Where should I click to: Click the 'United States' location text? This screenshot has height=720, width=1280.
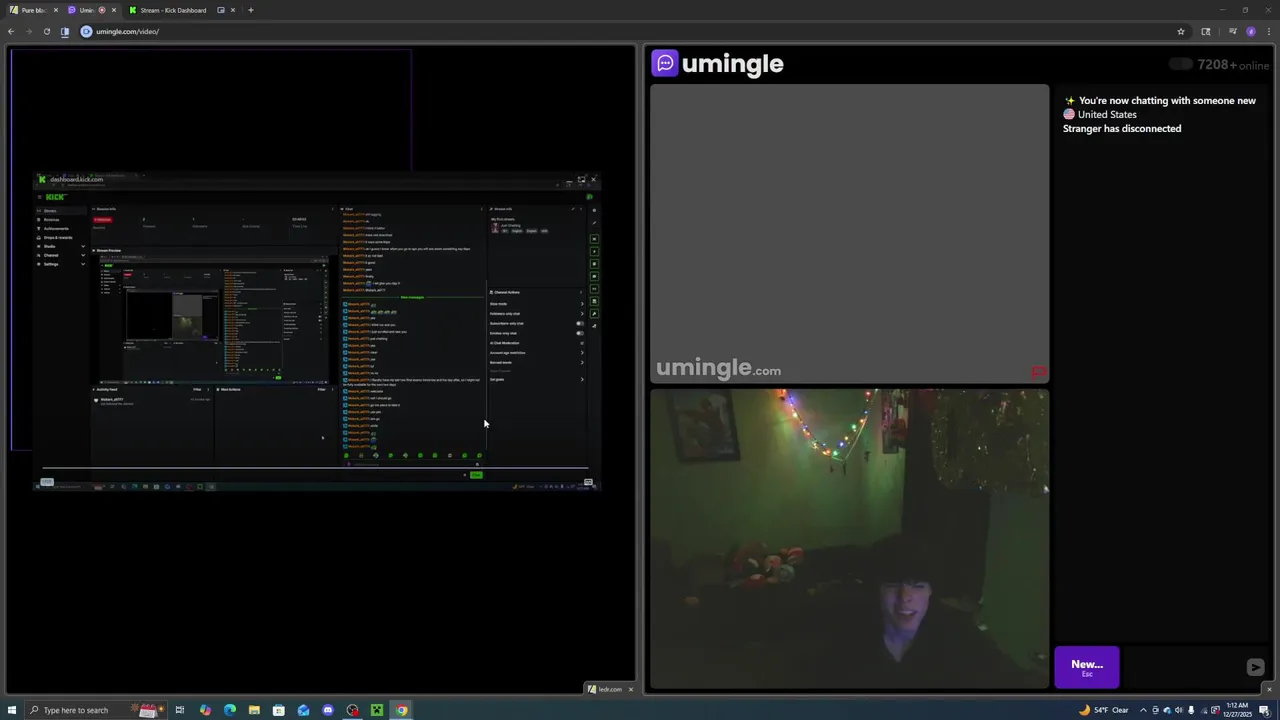click(x=1107, y=114)
